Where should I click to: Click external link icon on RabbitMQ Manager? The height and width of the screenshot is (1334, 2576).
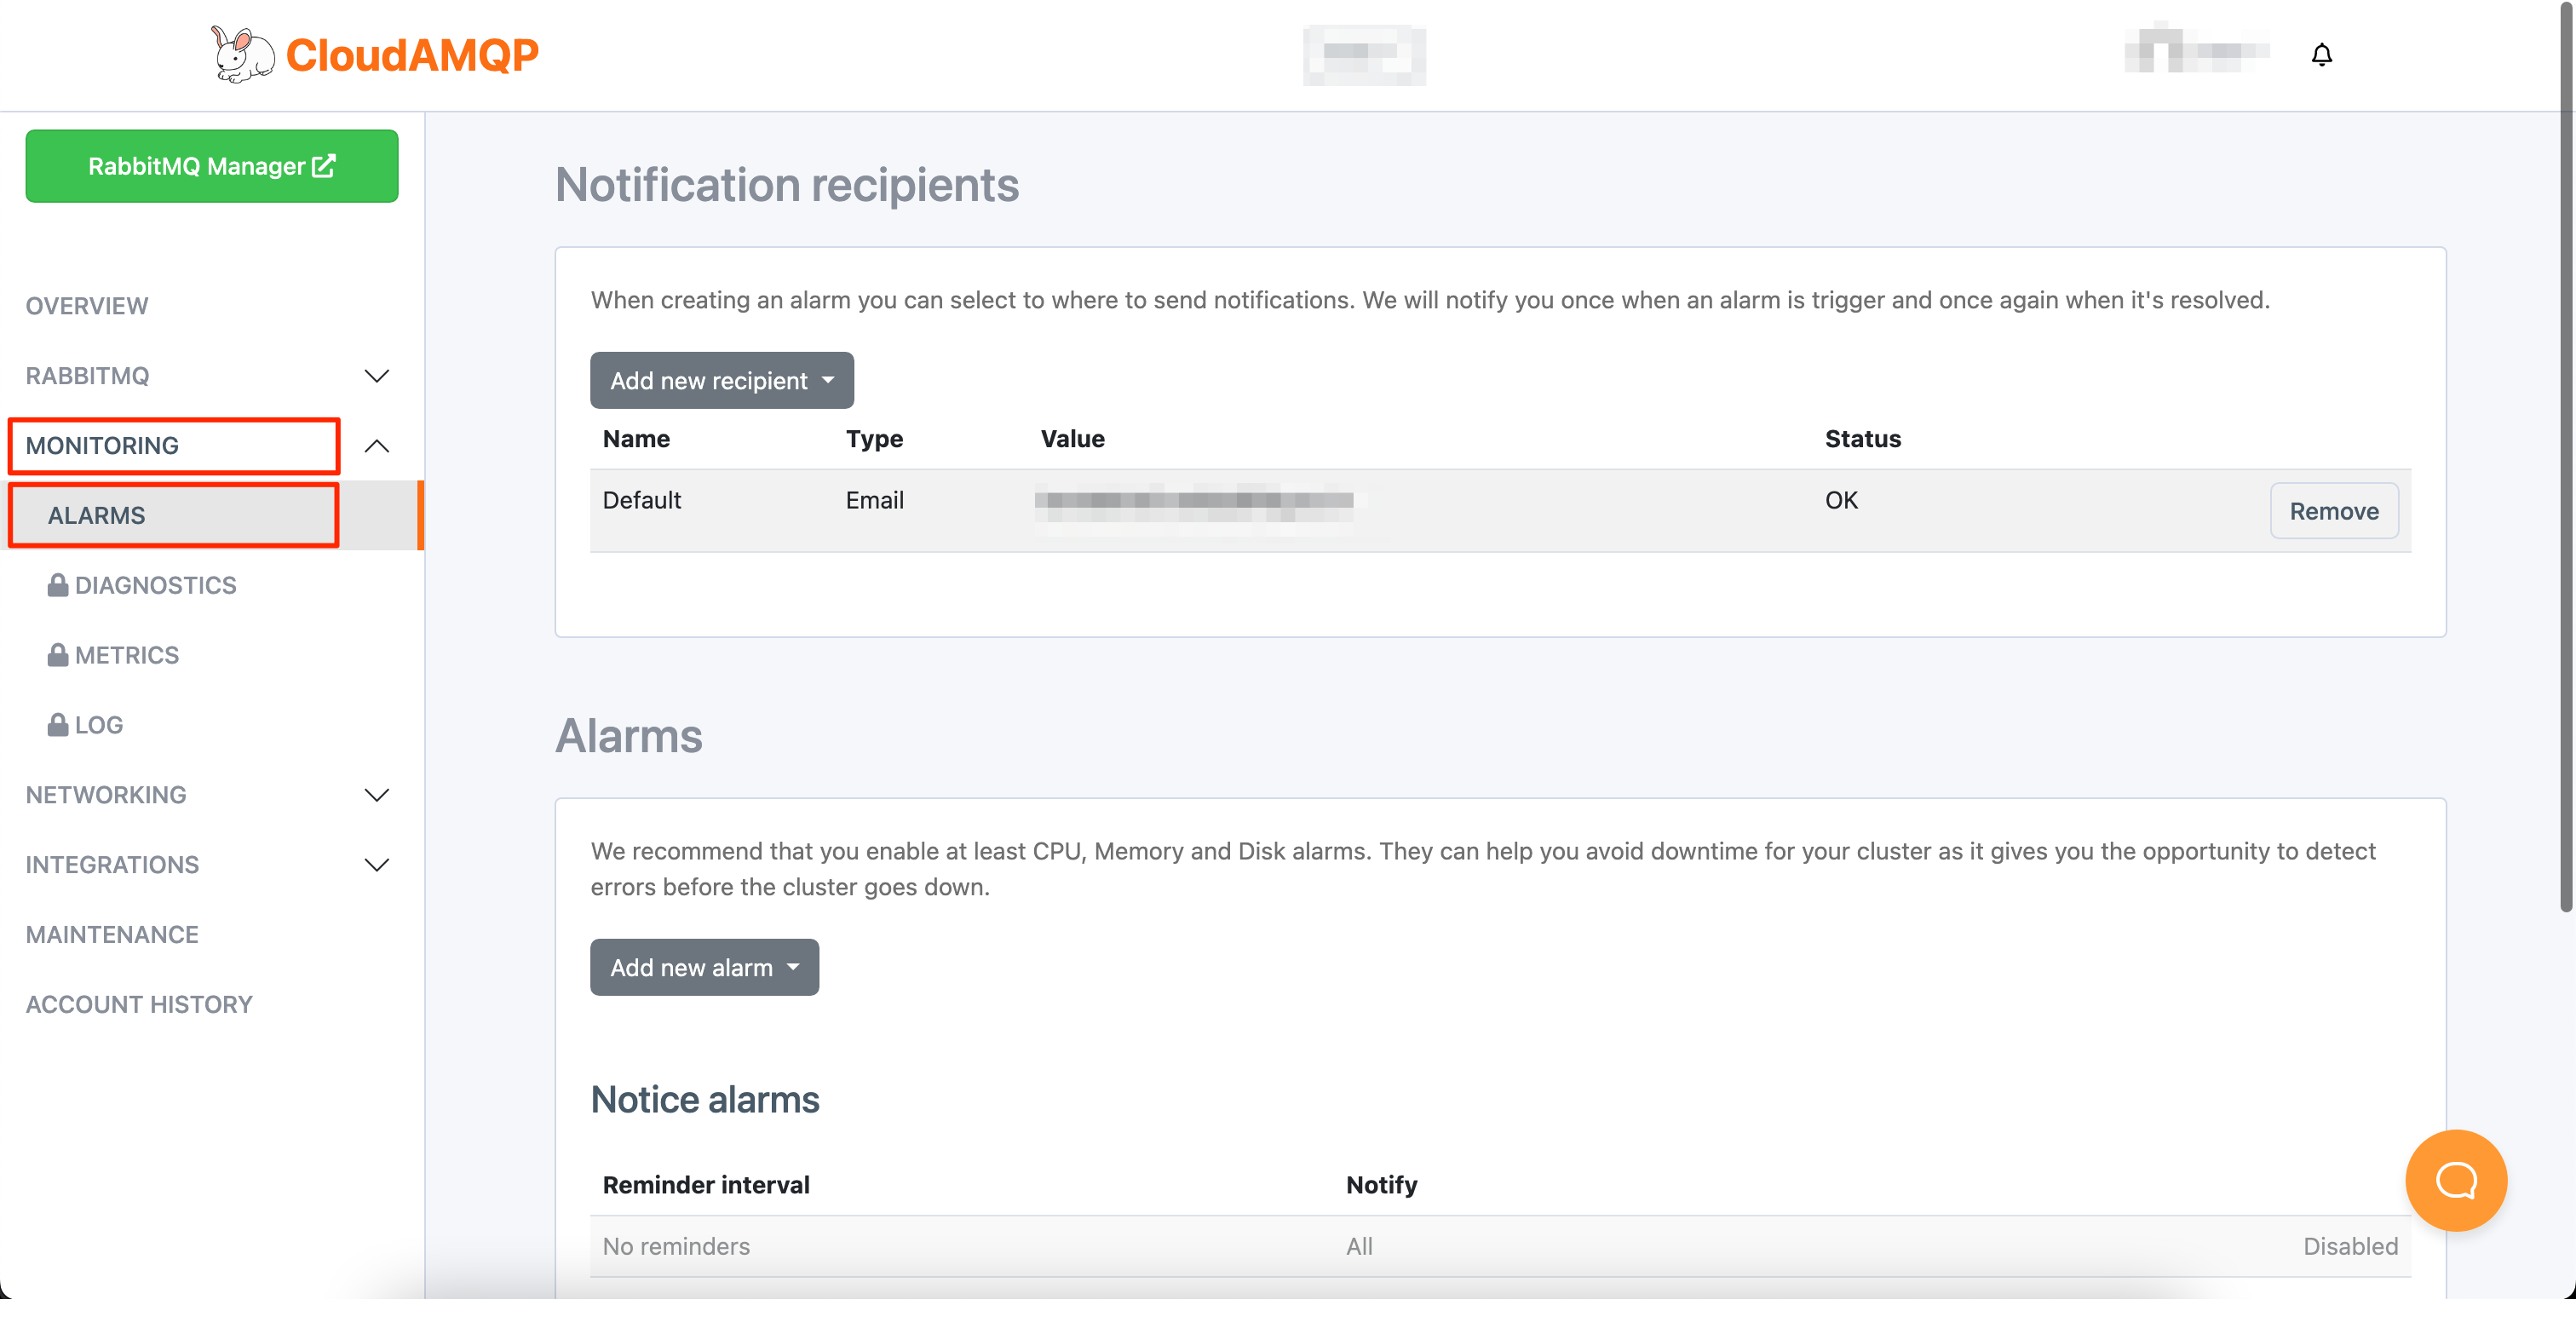[x=324, y=166]
